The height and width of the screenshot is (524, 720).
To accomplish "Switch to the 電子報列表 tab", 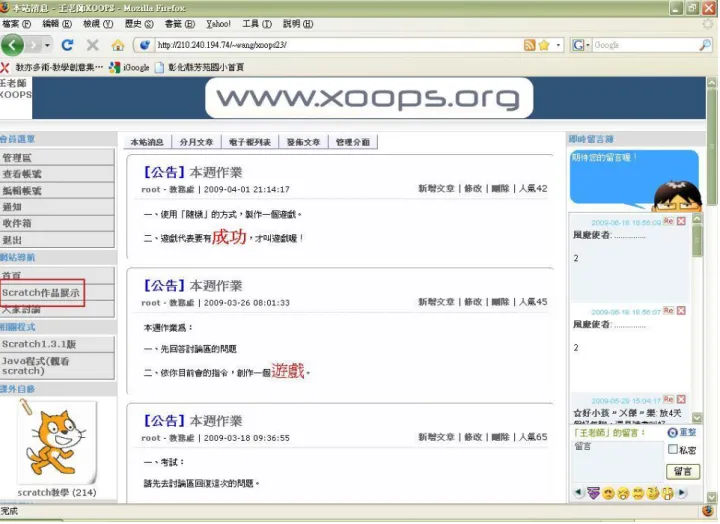I will pos(250,142).
